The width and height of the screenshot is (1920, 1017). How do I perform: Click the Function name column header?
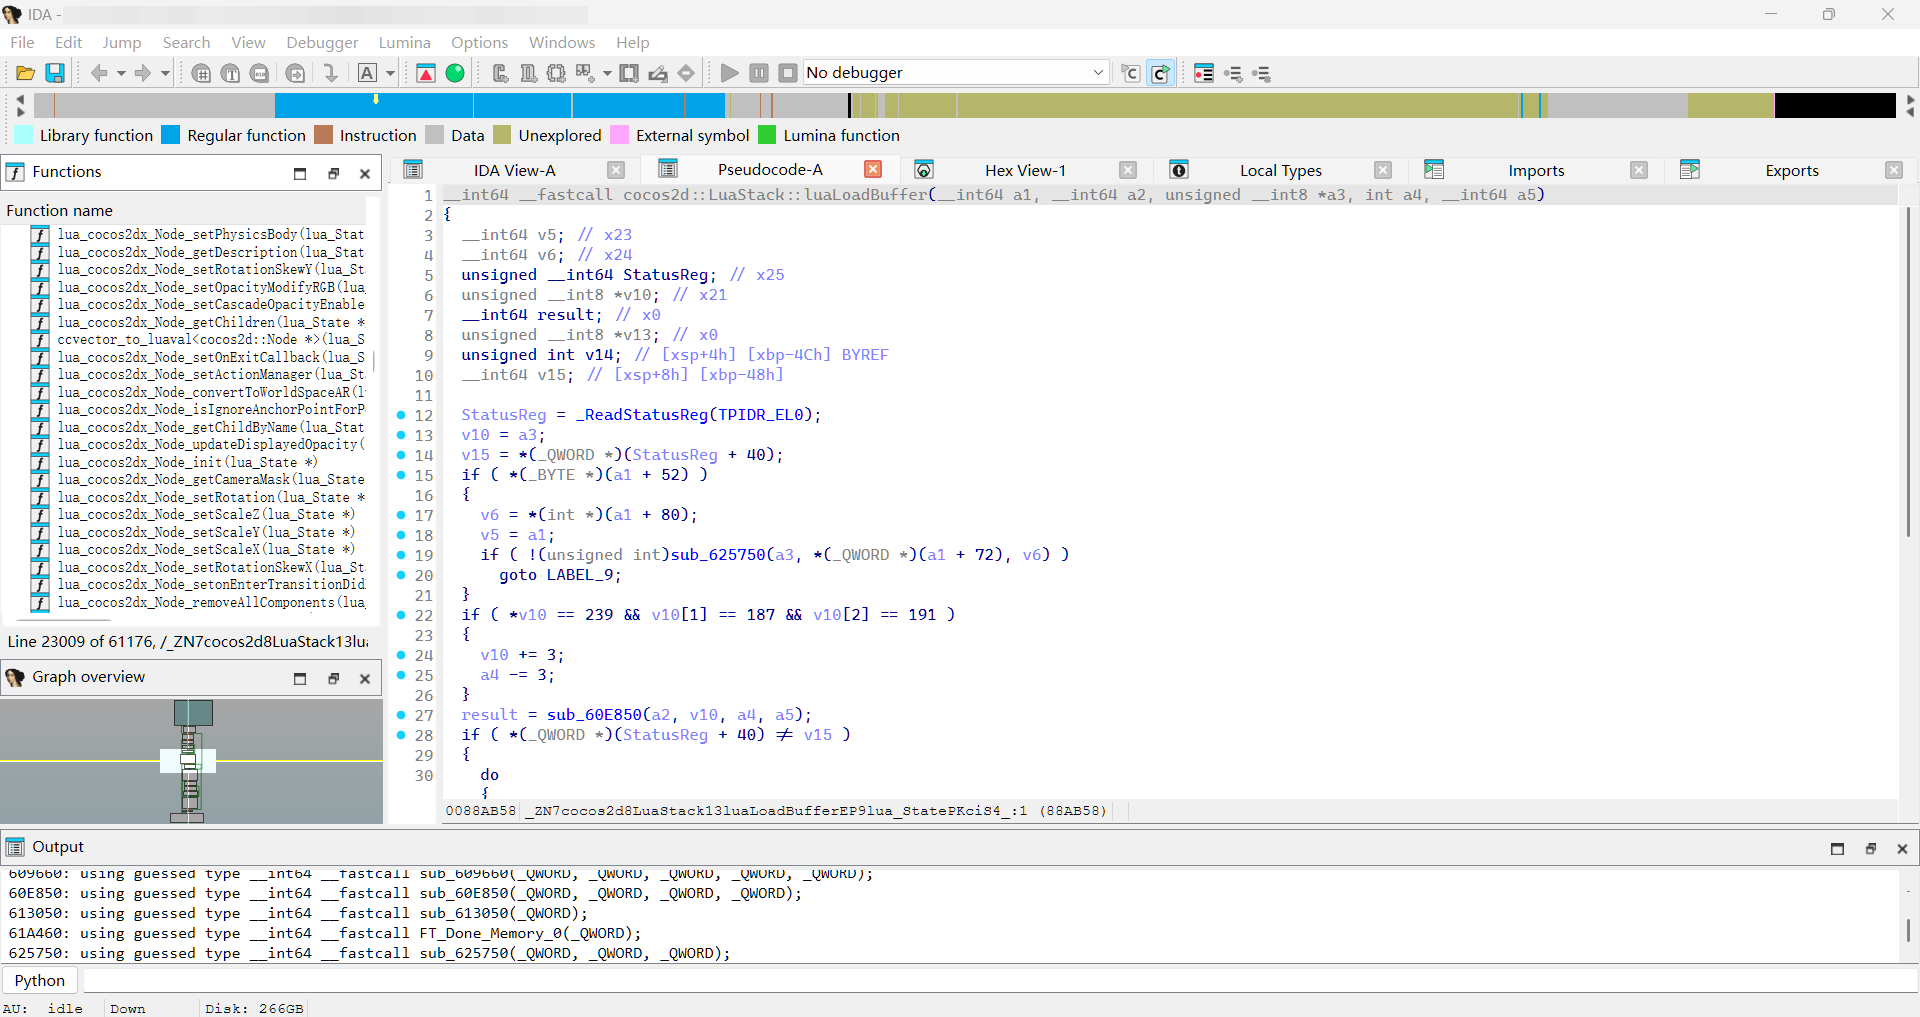click(x=60, y=210)
